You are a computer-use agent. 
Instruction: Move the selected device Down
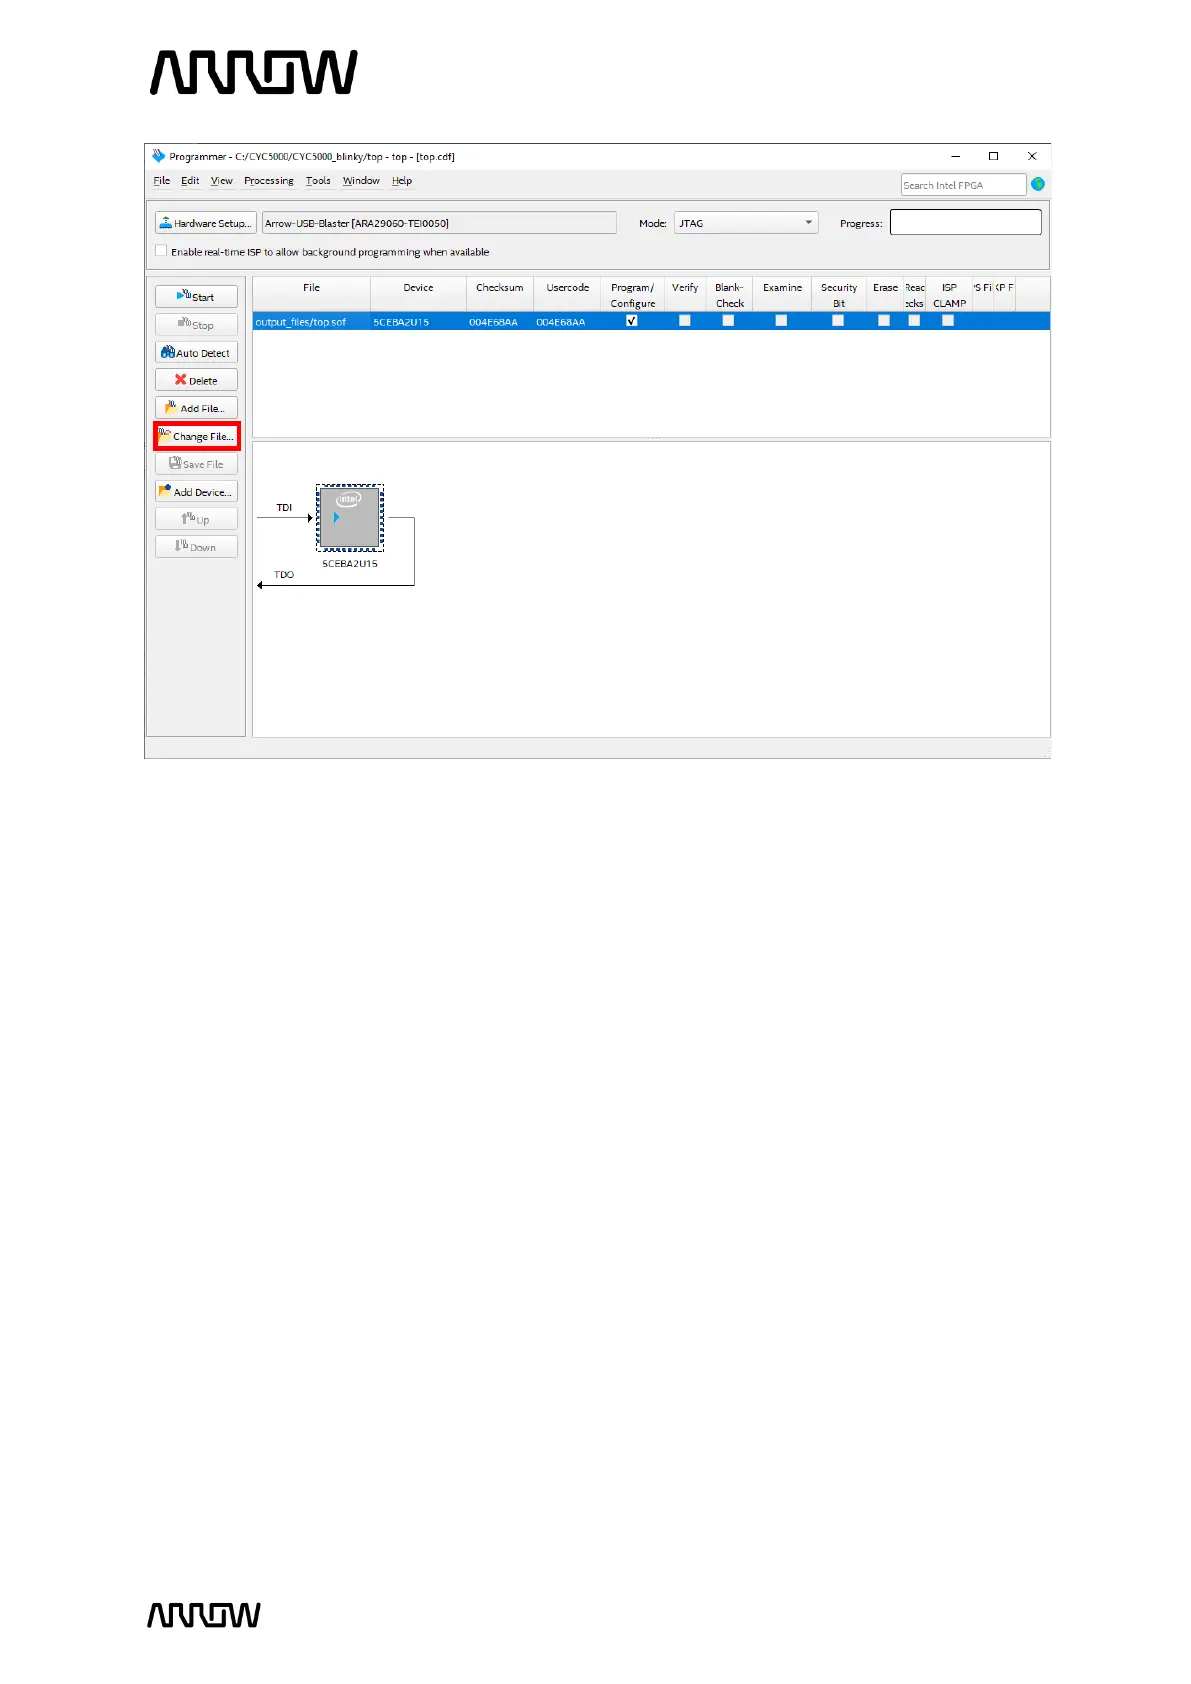coord(196,547)
